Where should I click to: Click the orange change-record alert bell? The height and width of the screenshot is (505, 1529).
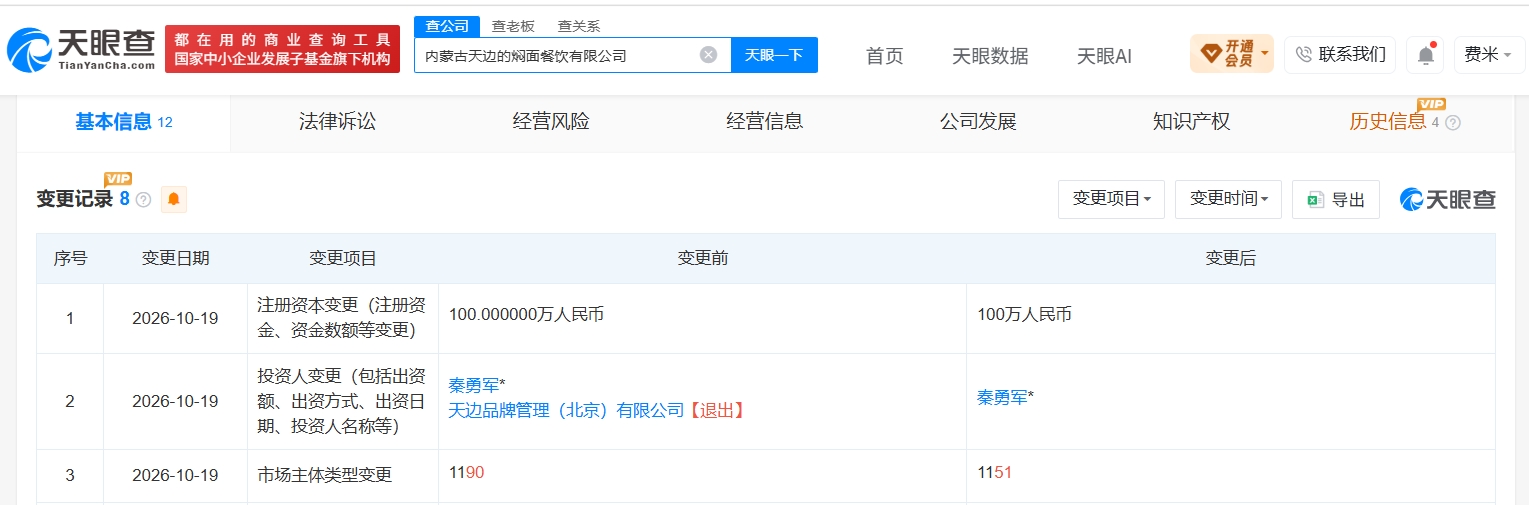click(174, 199)
